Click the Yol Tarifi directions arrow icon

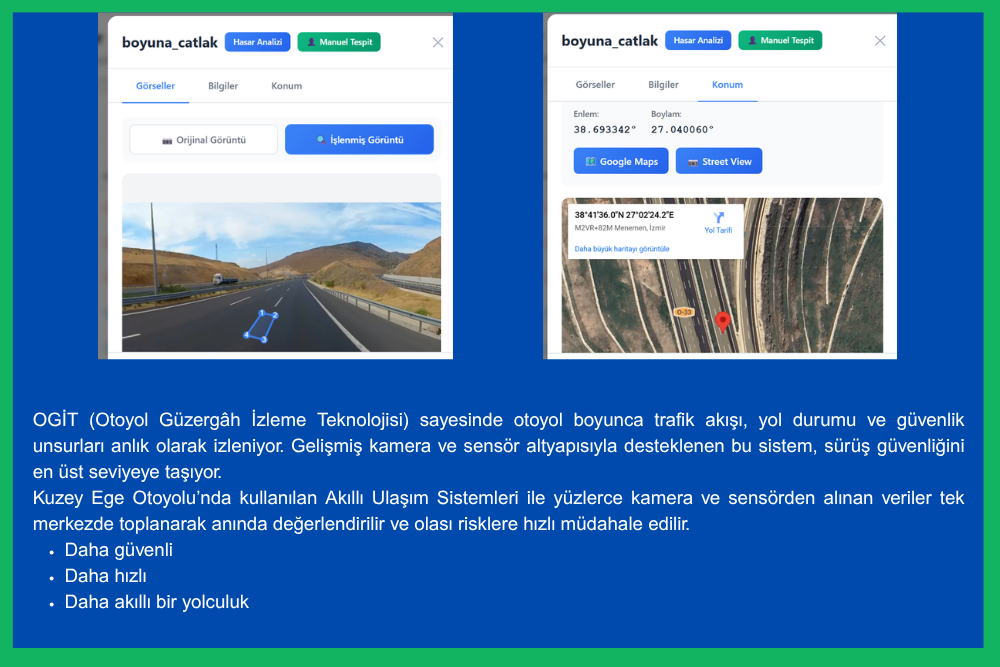pos(718,217)
